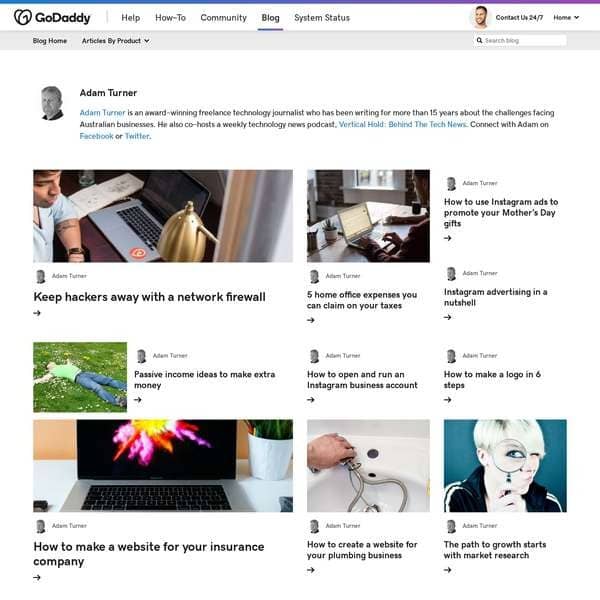This screenshot has width=600, height=600.
Task: Click the arrow under Instagram advertising in a nutshell
Action: click(x=447, y=317)
